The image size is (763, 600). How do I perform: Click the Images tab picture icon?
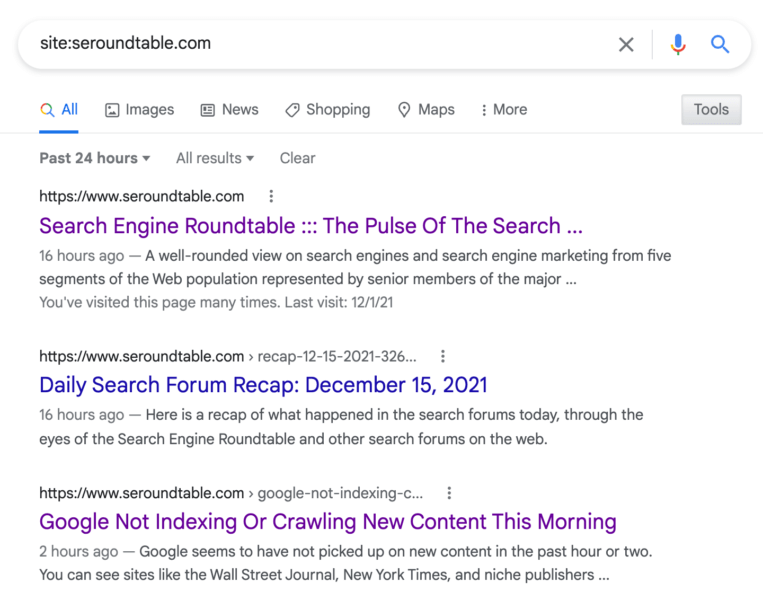[x=112, y=110]
